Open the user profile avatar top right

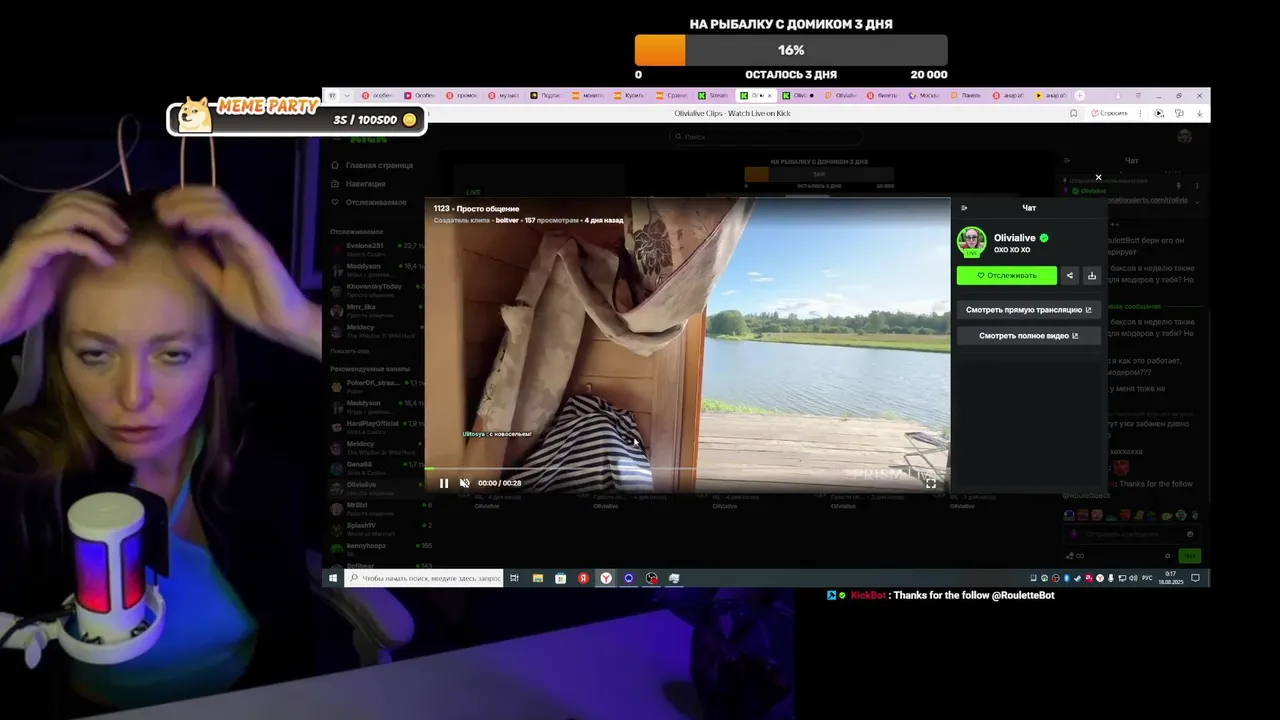pyautogui.click(x=1185, y=137)
